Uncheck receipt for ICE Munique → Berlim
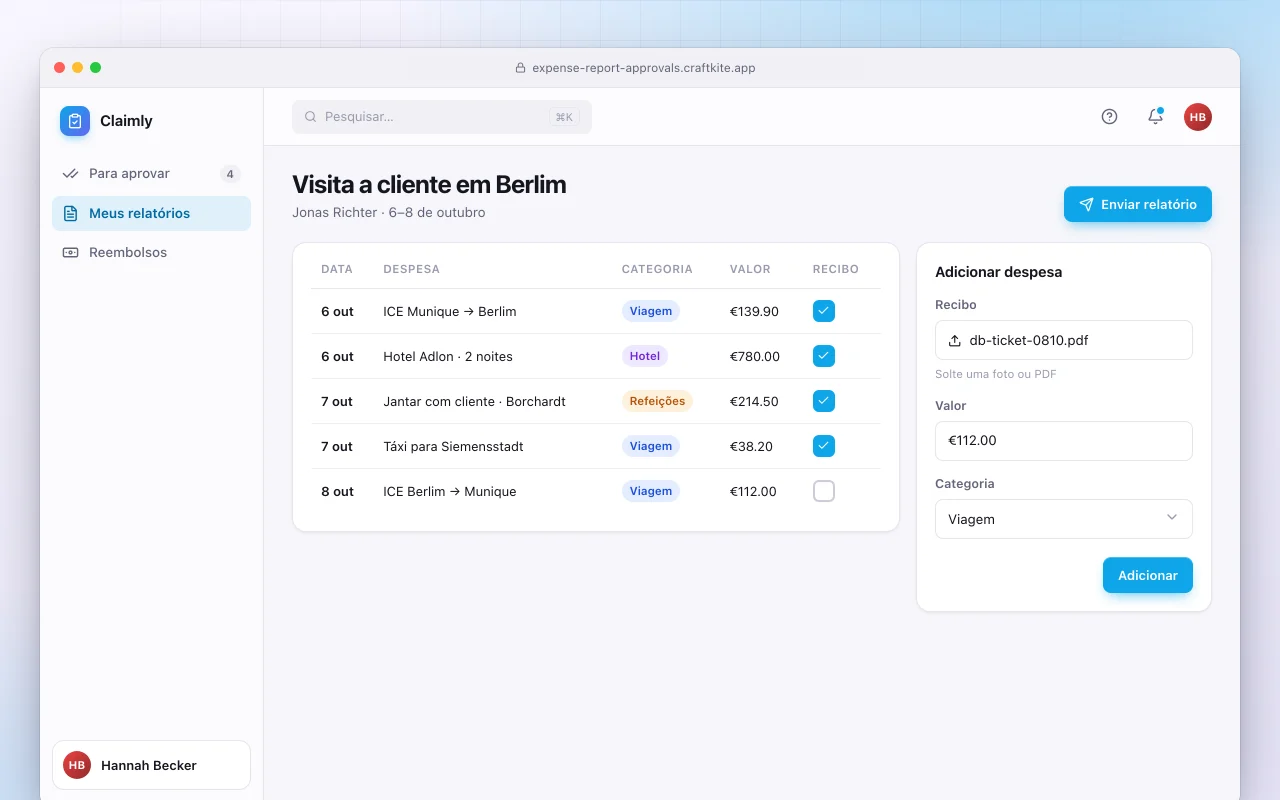The width and height of the screenshot is (1280, 800). pos(824,311)
